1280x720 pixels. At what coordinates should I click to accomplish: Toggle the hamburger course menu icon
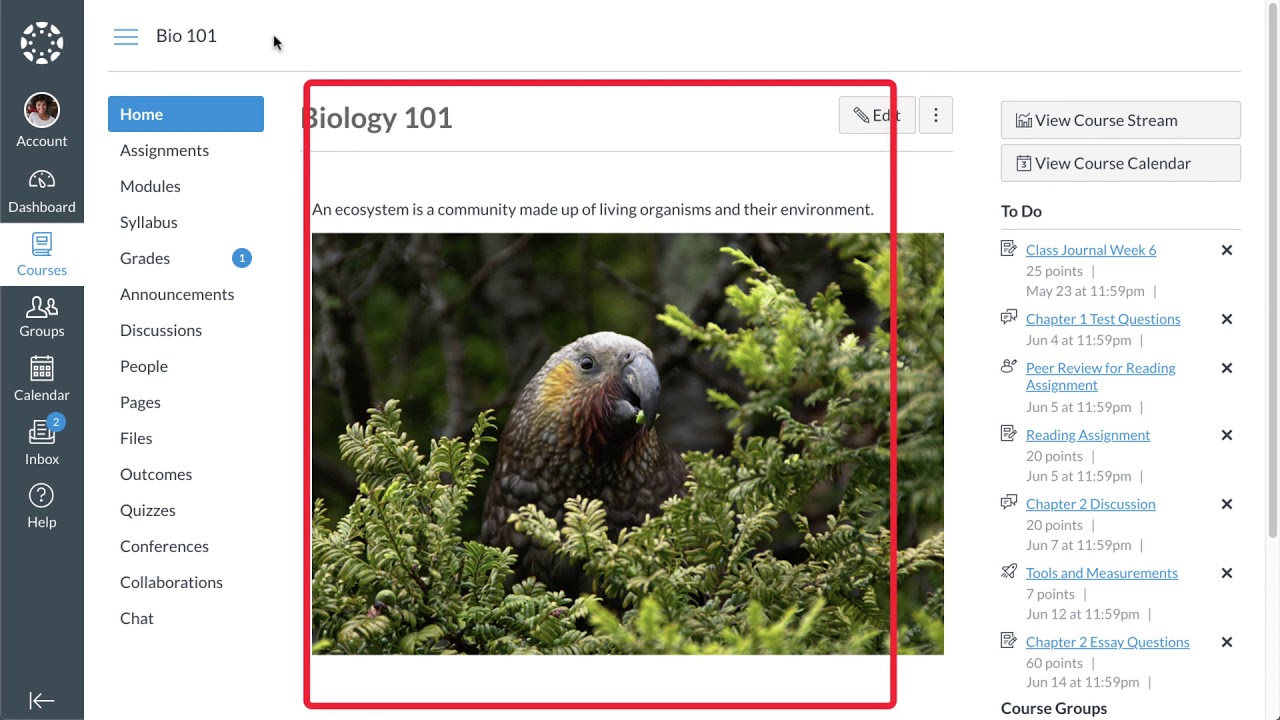point(126,37)
